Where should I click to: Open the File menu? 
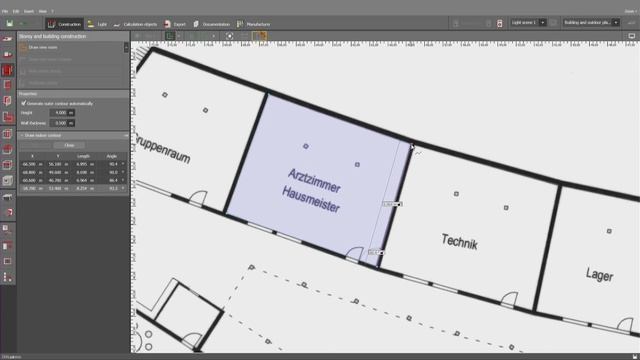click(5, 11)
